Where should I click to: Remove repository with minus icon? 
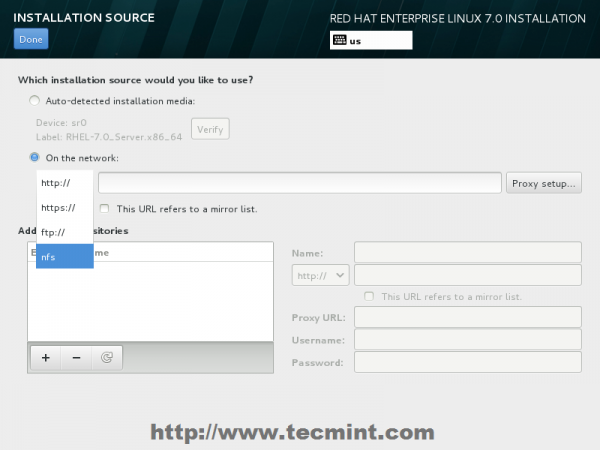click(x=76, y=358)
